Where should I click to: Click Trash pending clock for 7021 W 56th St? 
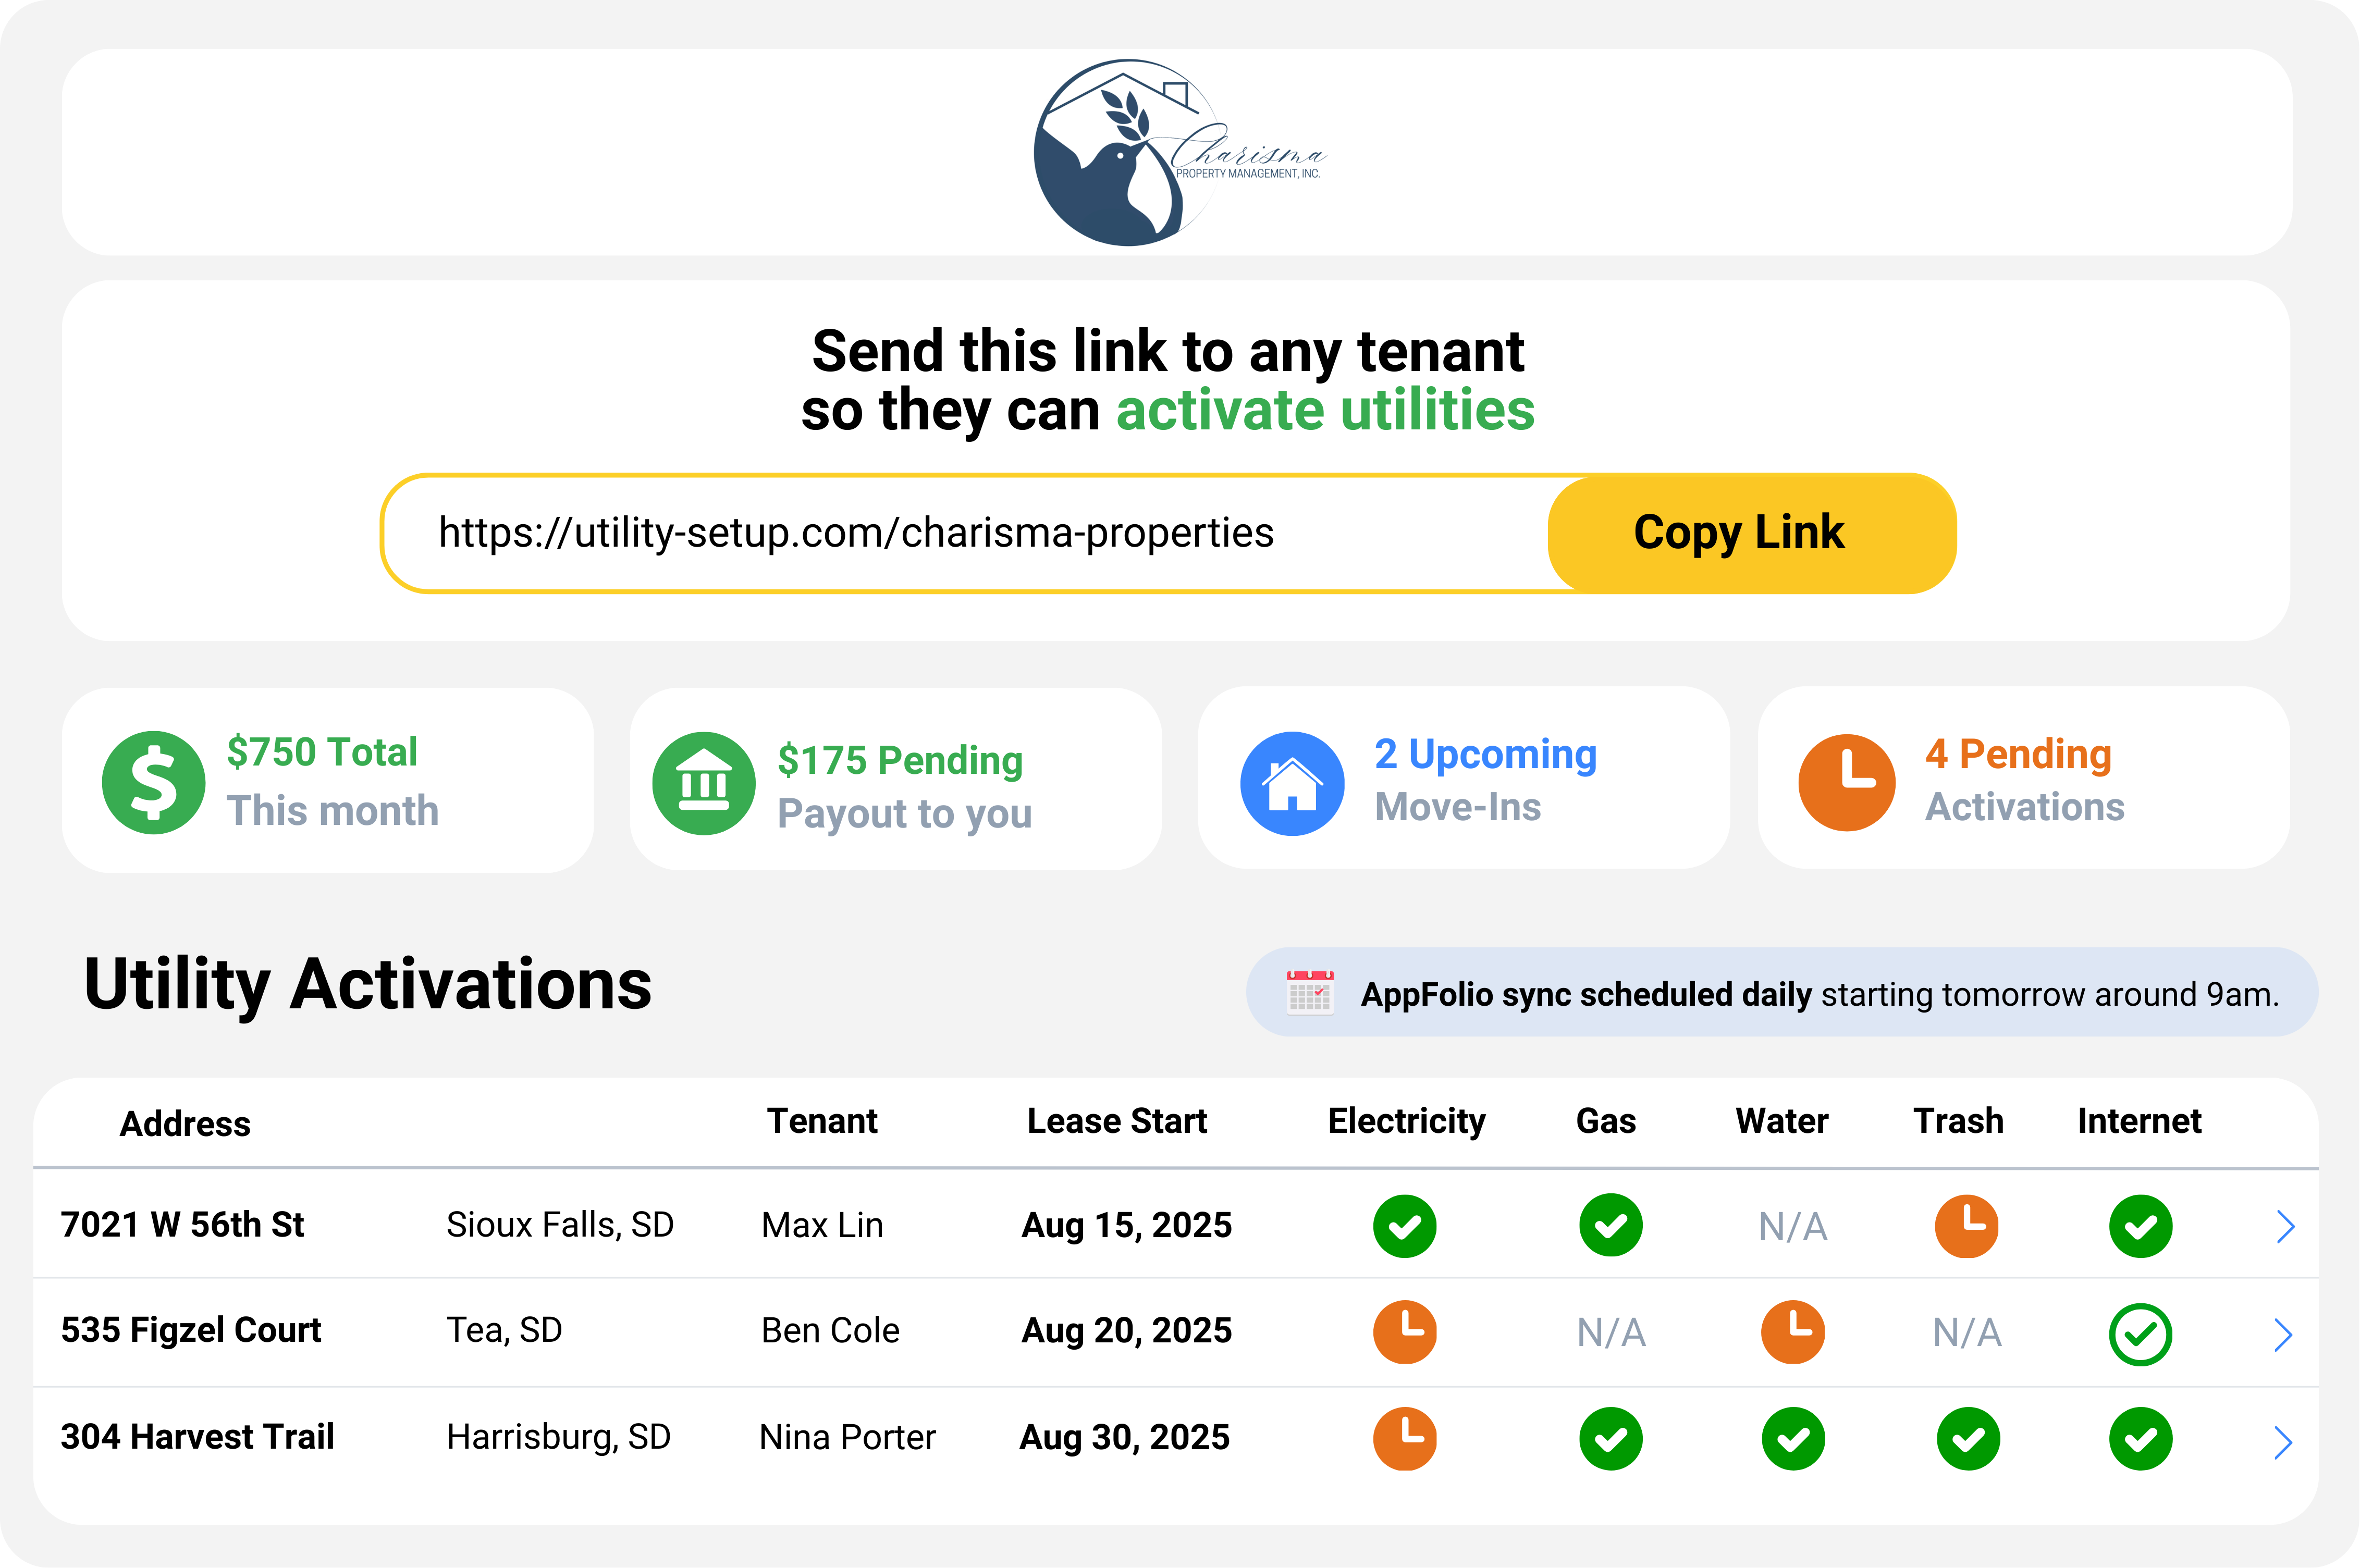pyautogui.click(x=1967, y=1225)
